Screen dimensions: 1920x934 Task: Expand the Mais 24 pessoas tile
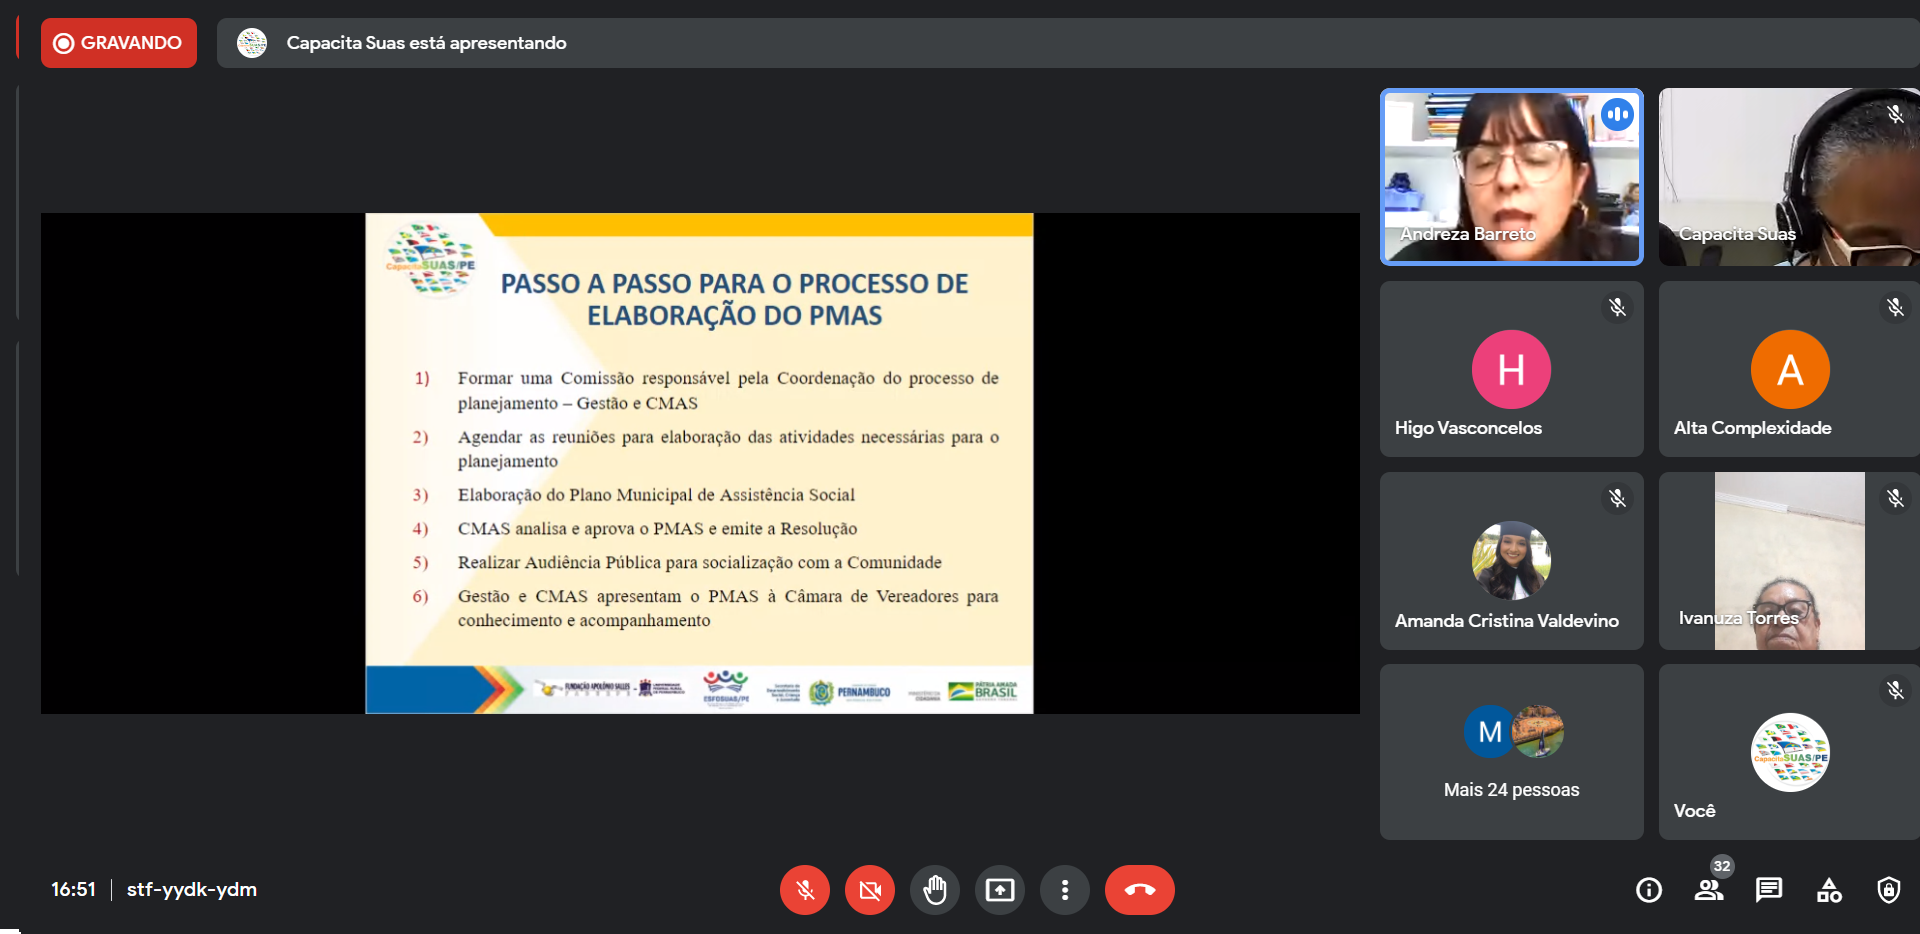[x=1511, y=752]
